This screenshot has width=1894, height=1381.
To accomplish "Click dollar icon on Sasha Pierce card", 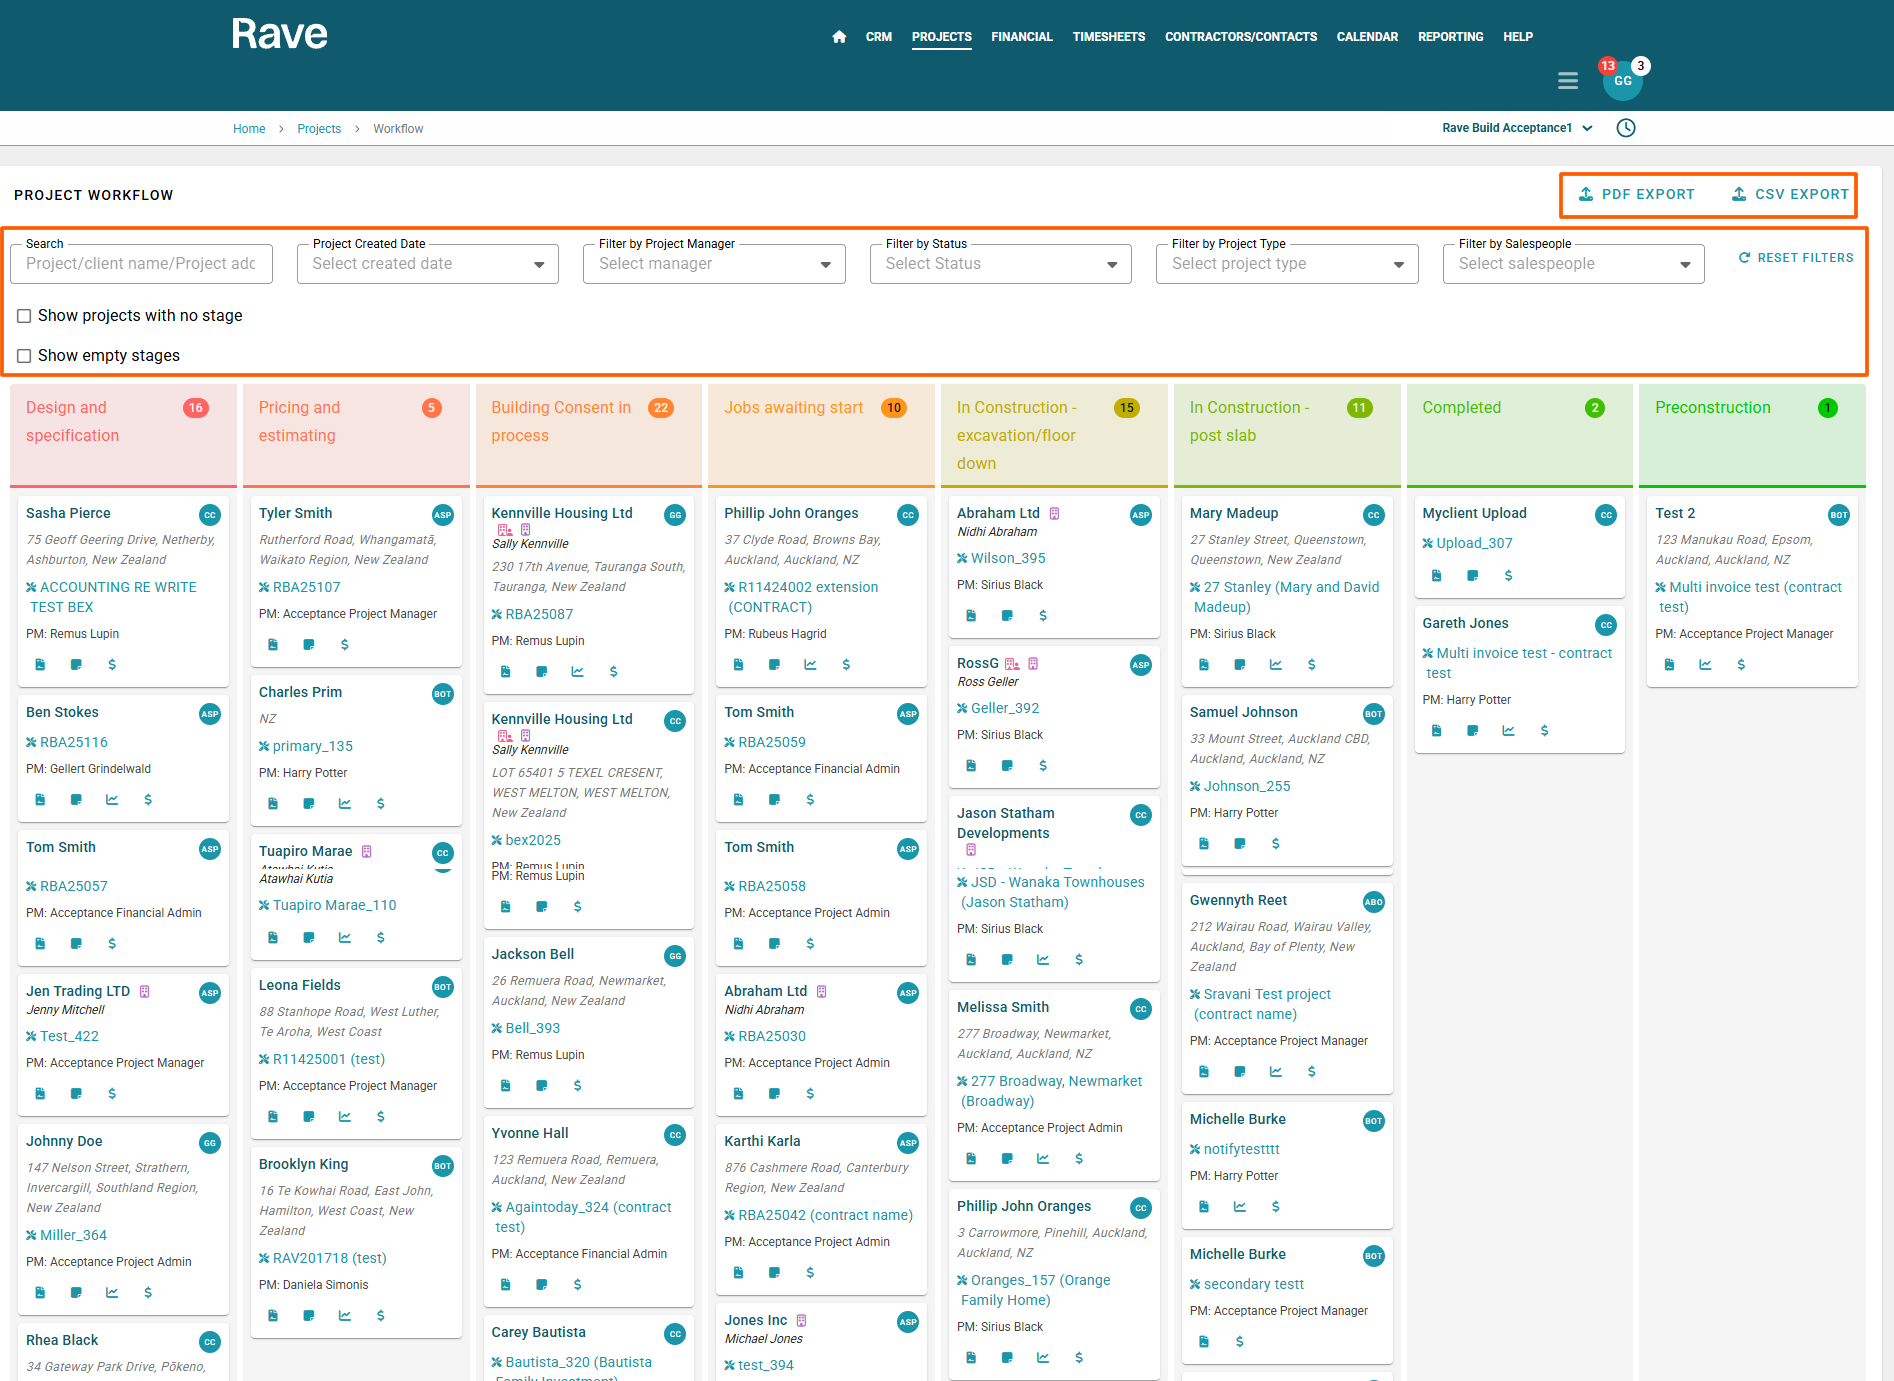I will 112,665.
